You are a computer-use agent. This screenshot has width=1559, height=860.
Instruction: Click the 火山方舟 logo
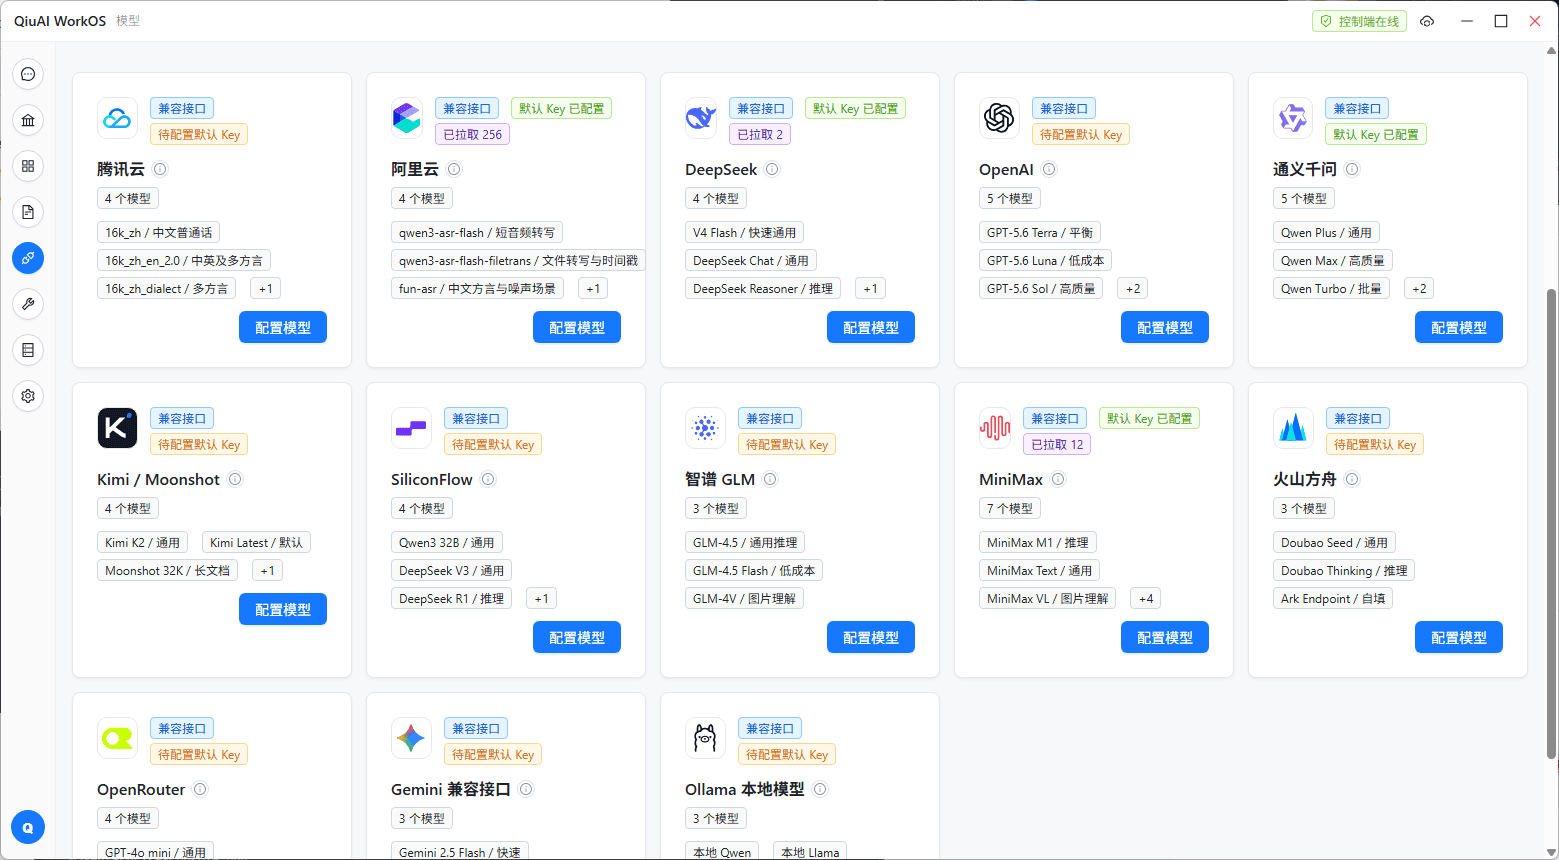click(1293, 428)
